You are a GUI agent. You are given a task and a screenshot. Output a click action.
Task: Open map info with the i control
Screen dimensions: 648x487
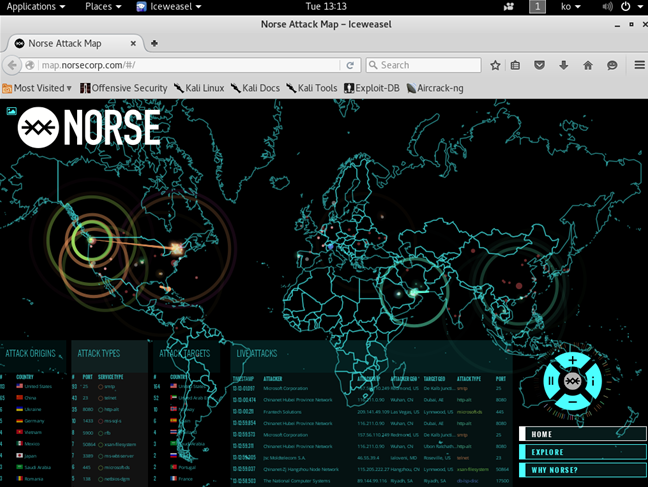(x=593, y=381)
